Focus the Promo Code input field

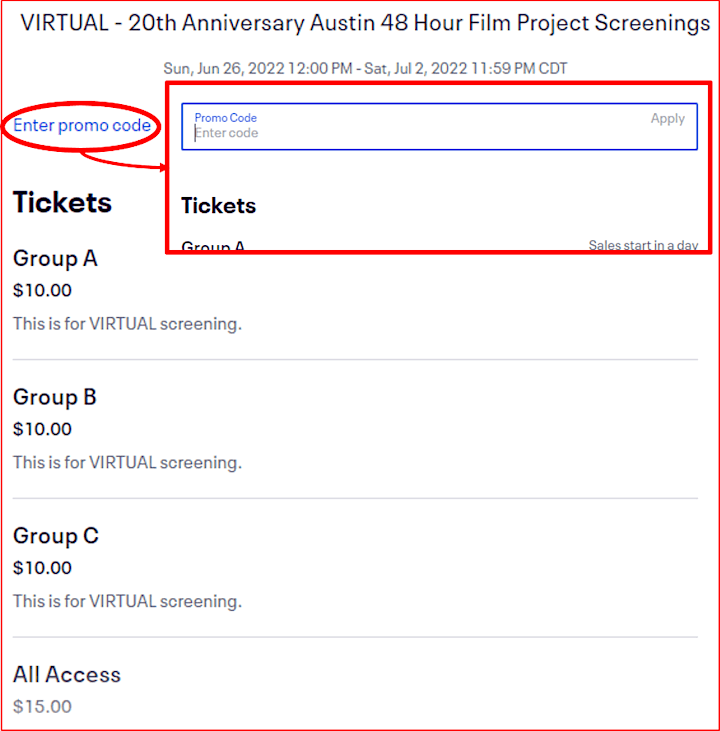click(x=439, y=126)
